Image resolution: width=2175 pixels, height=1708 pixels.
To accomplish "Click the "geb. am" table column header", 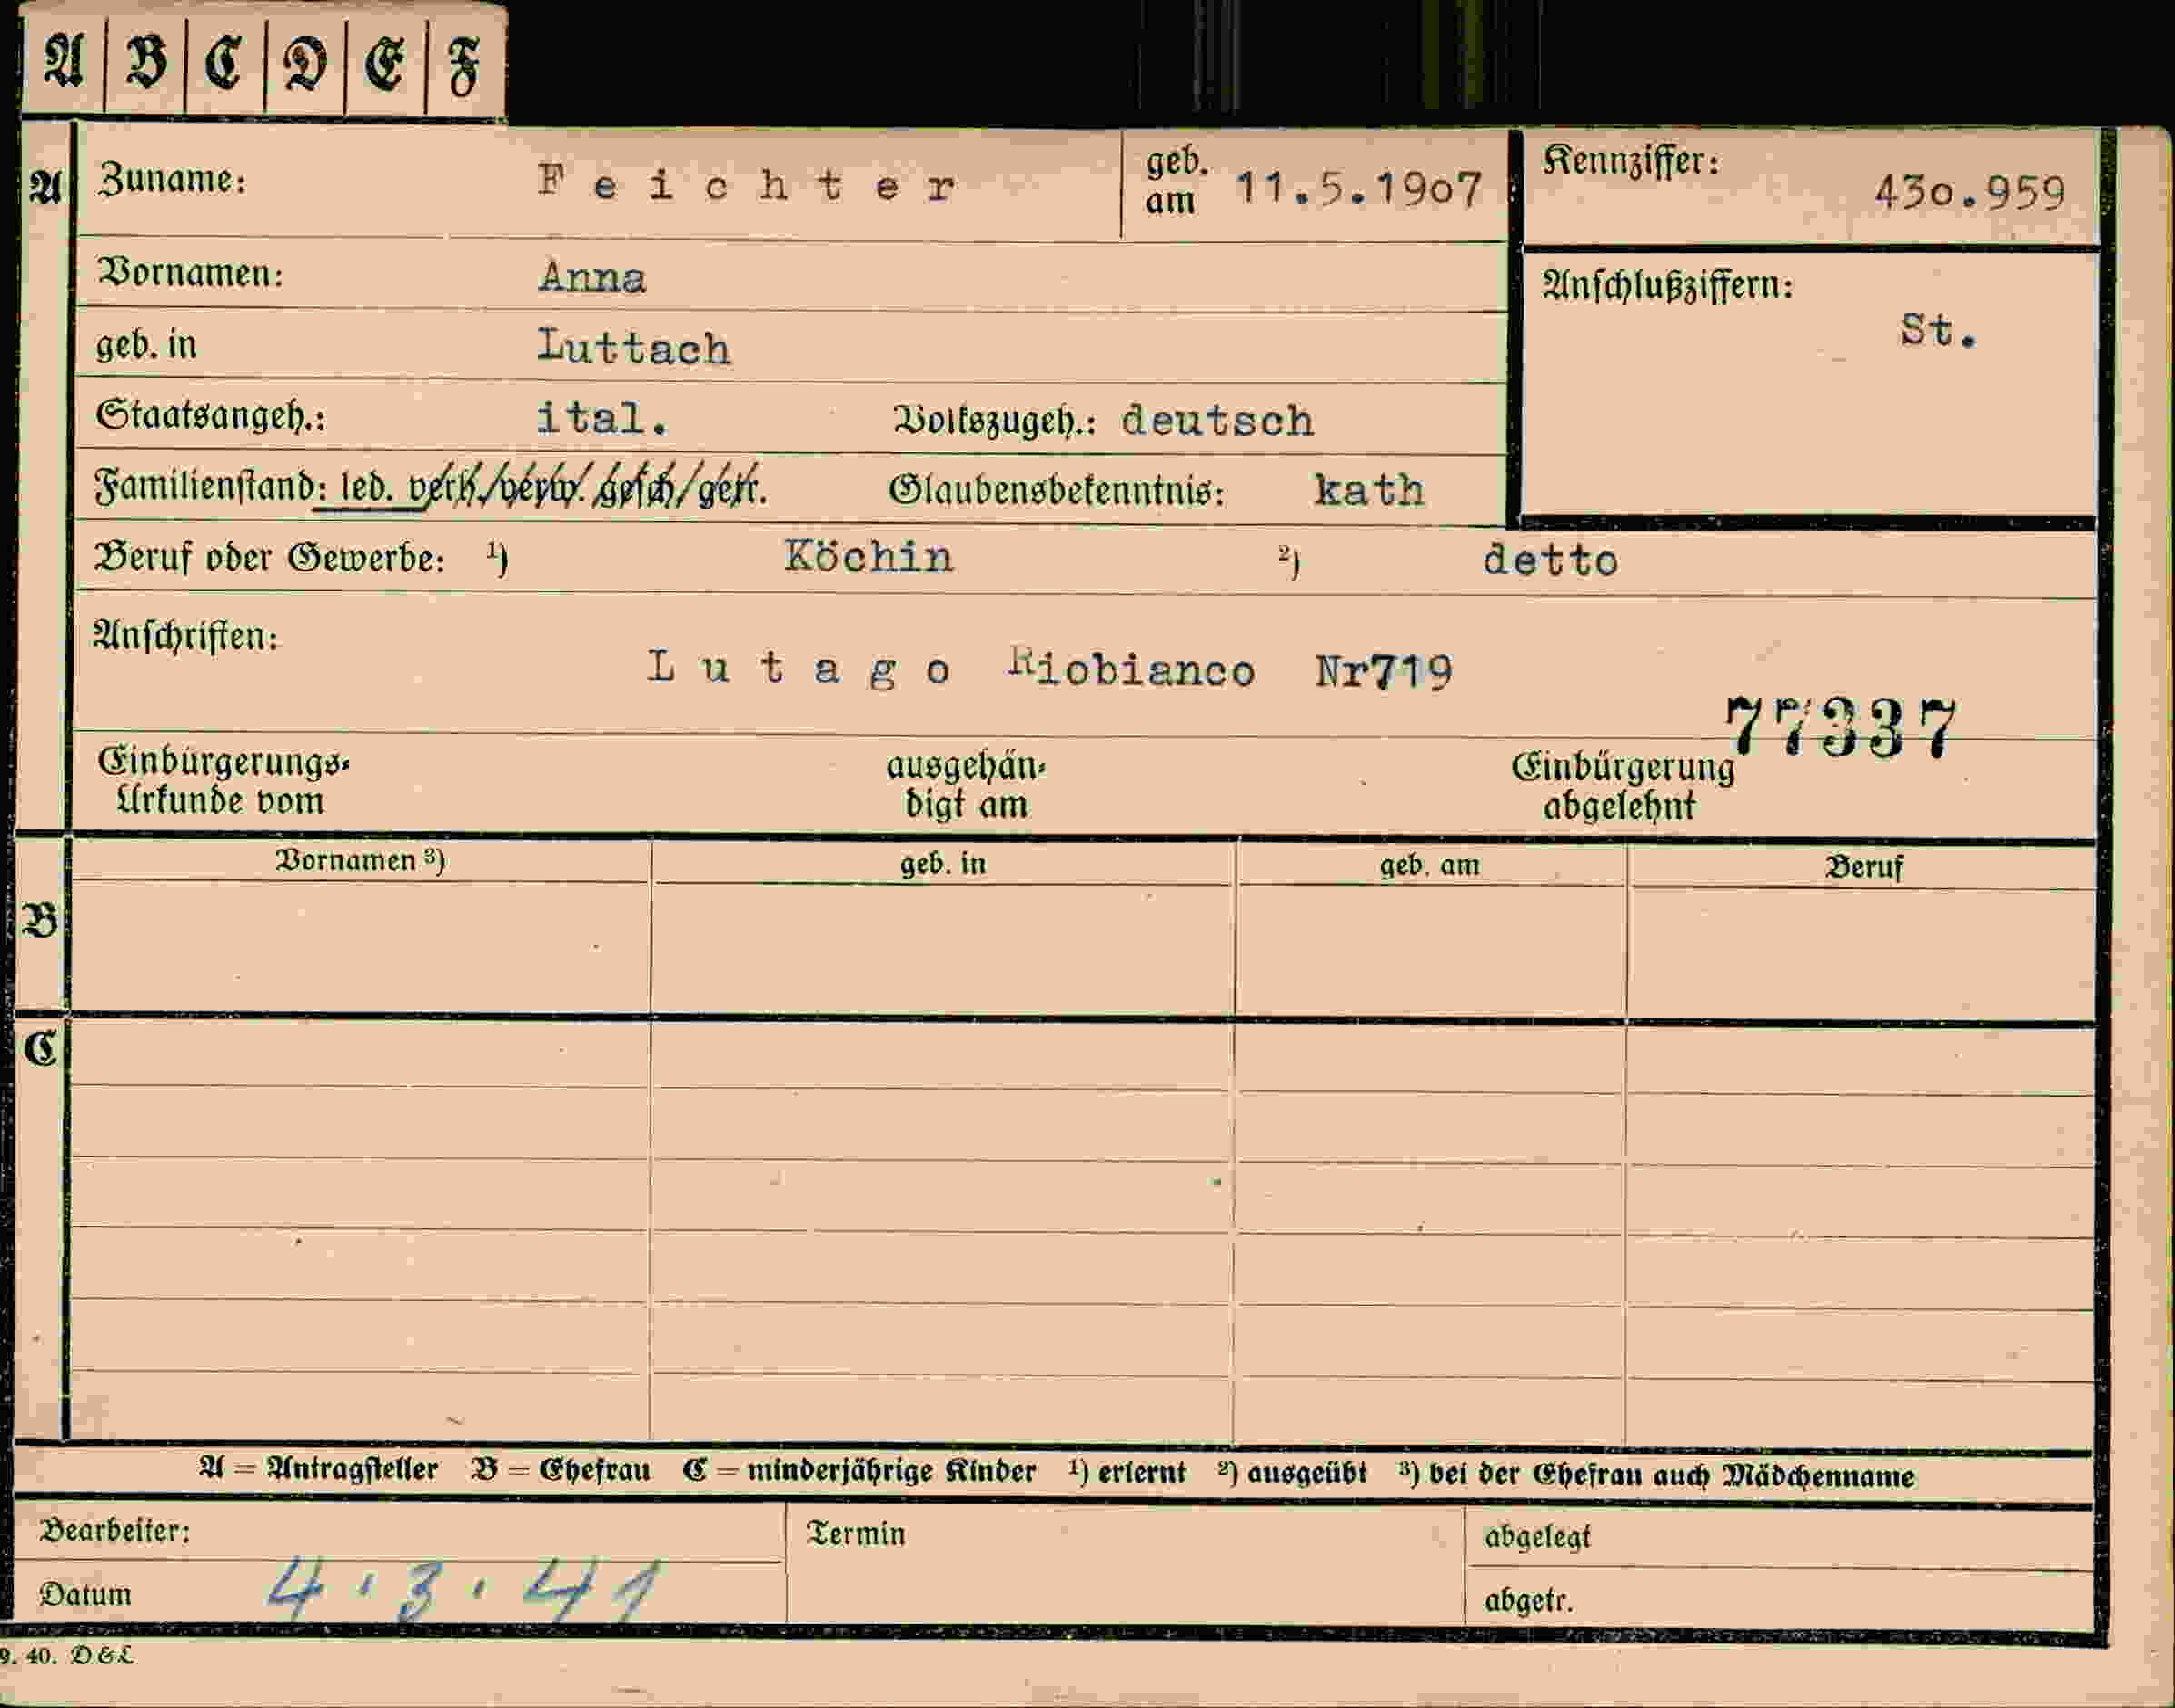I will pyautogui.click(x=1429, y=865).
